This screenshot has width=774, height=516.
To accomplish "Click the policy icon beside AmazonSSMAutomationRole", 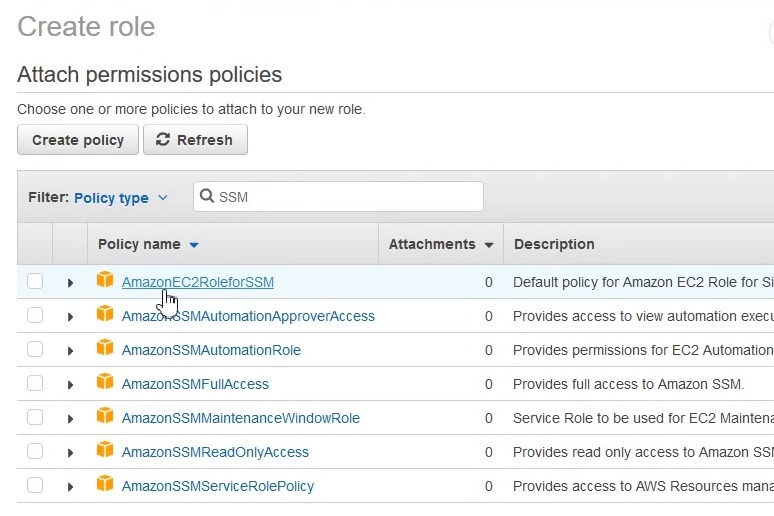I will coord(105,348).
